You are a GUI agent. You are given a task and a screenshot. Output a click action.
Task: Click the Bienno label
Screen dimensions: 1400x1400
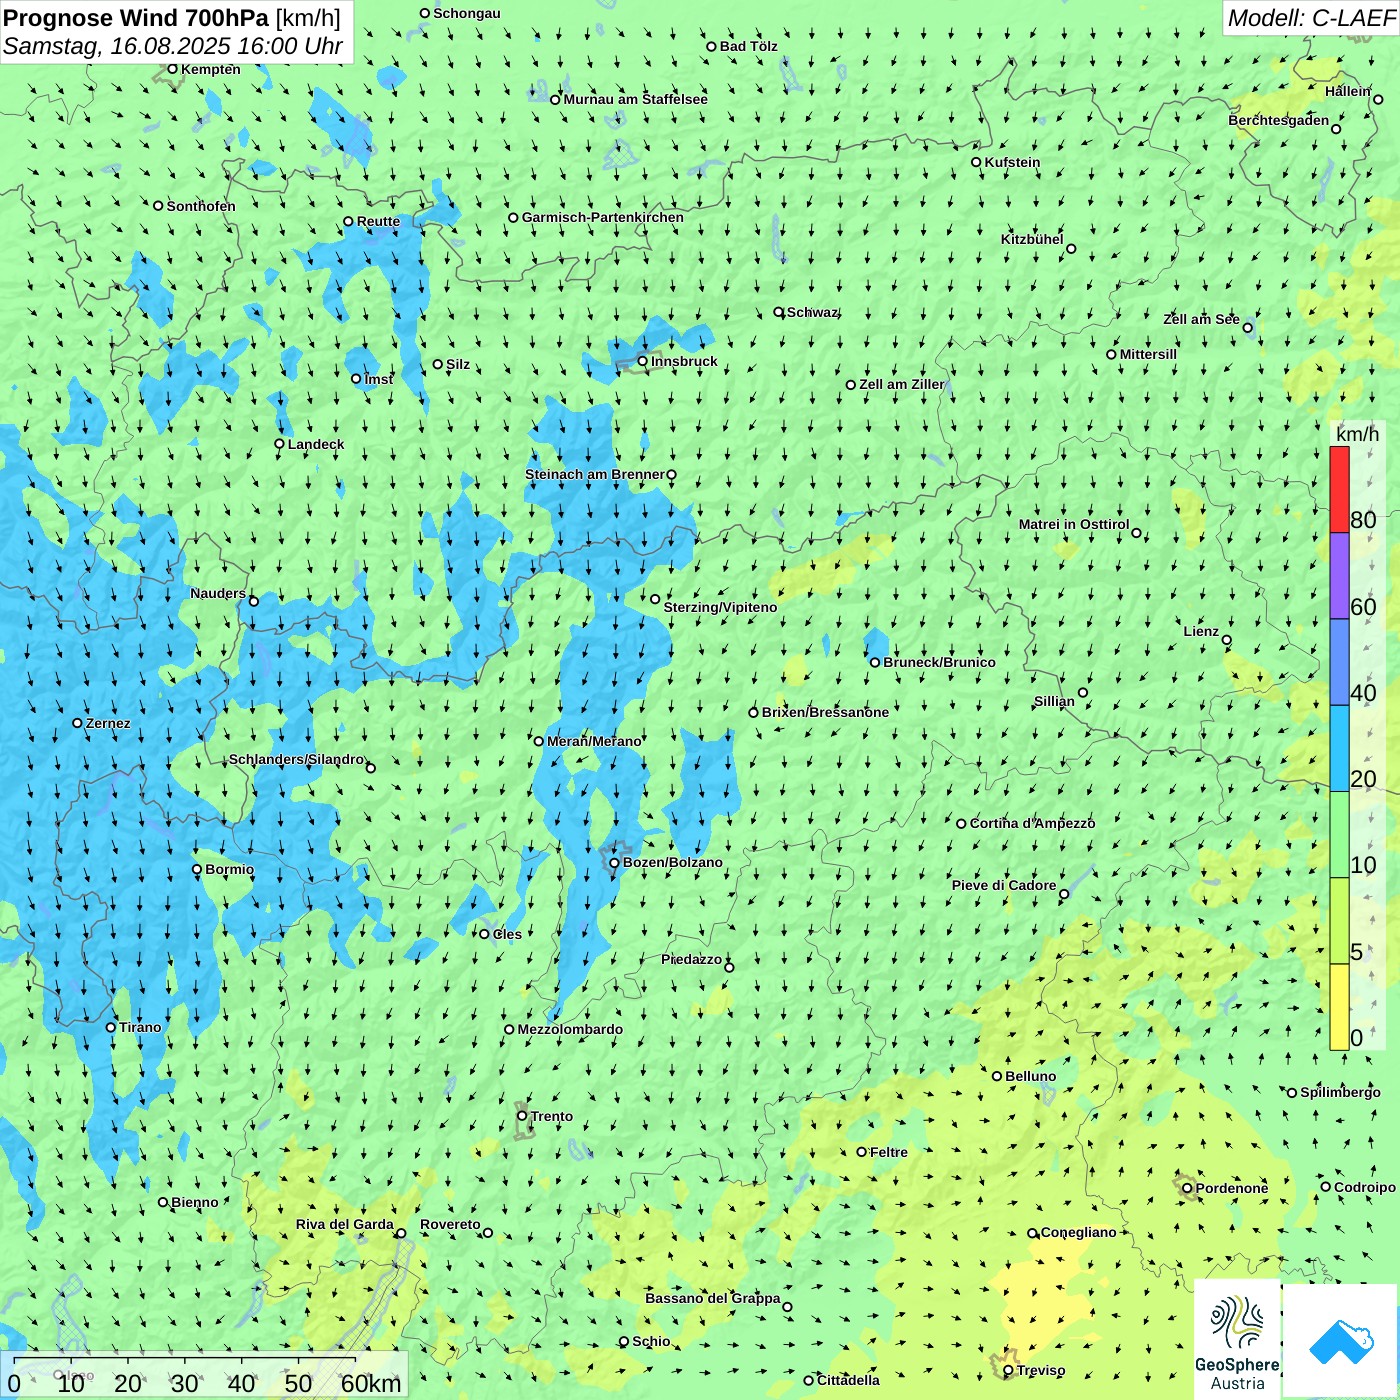click(x=195, y=1202)
